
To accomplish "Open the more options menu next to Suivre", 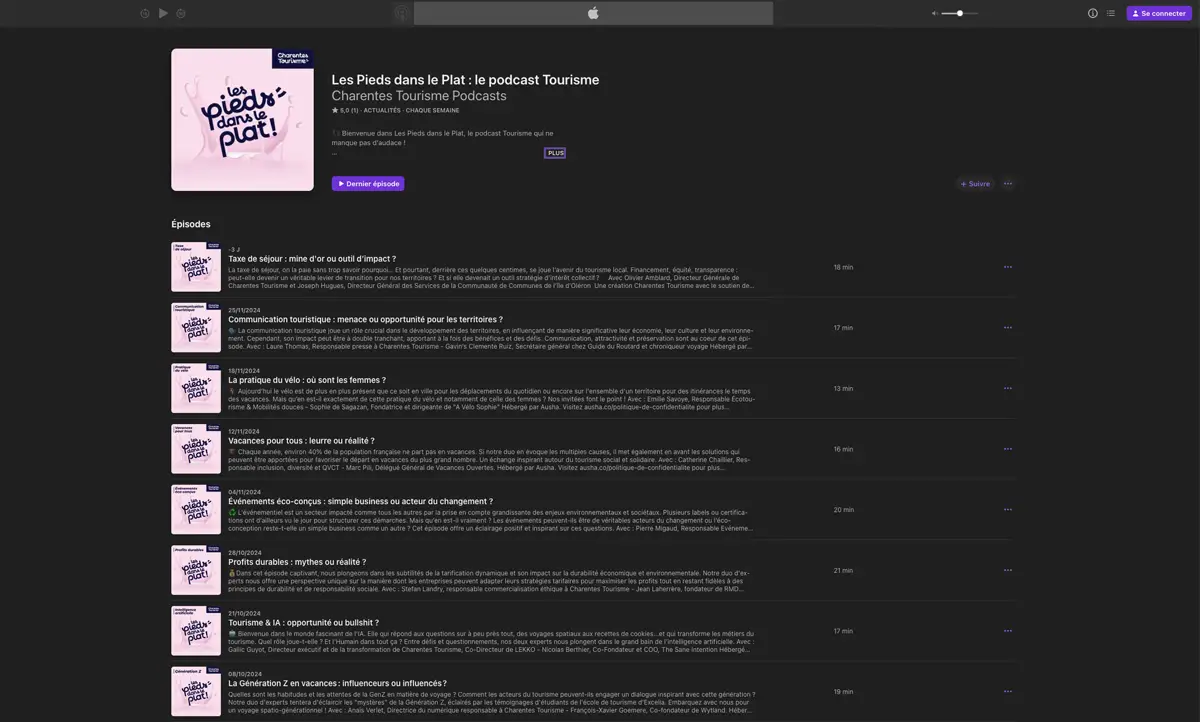I will tap(1008, 184).
